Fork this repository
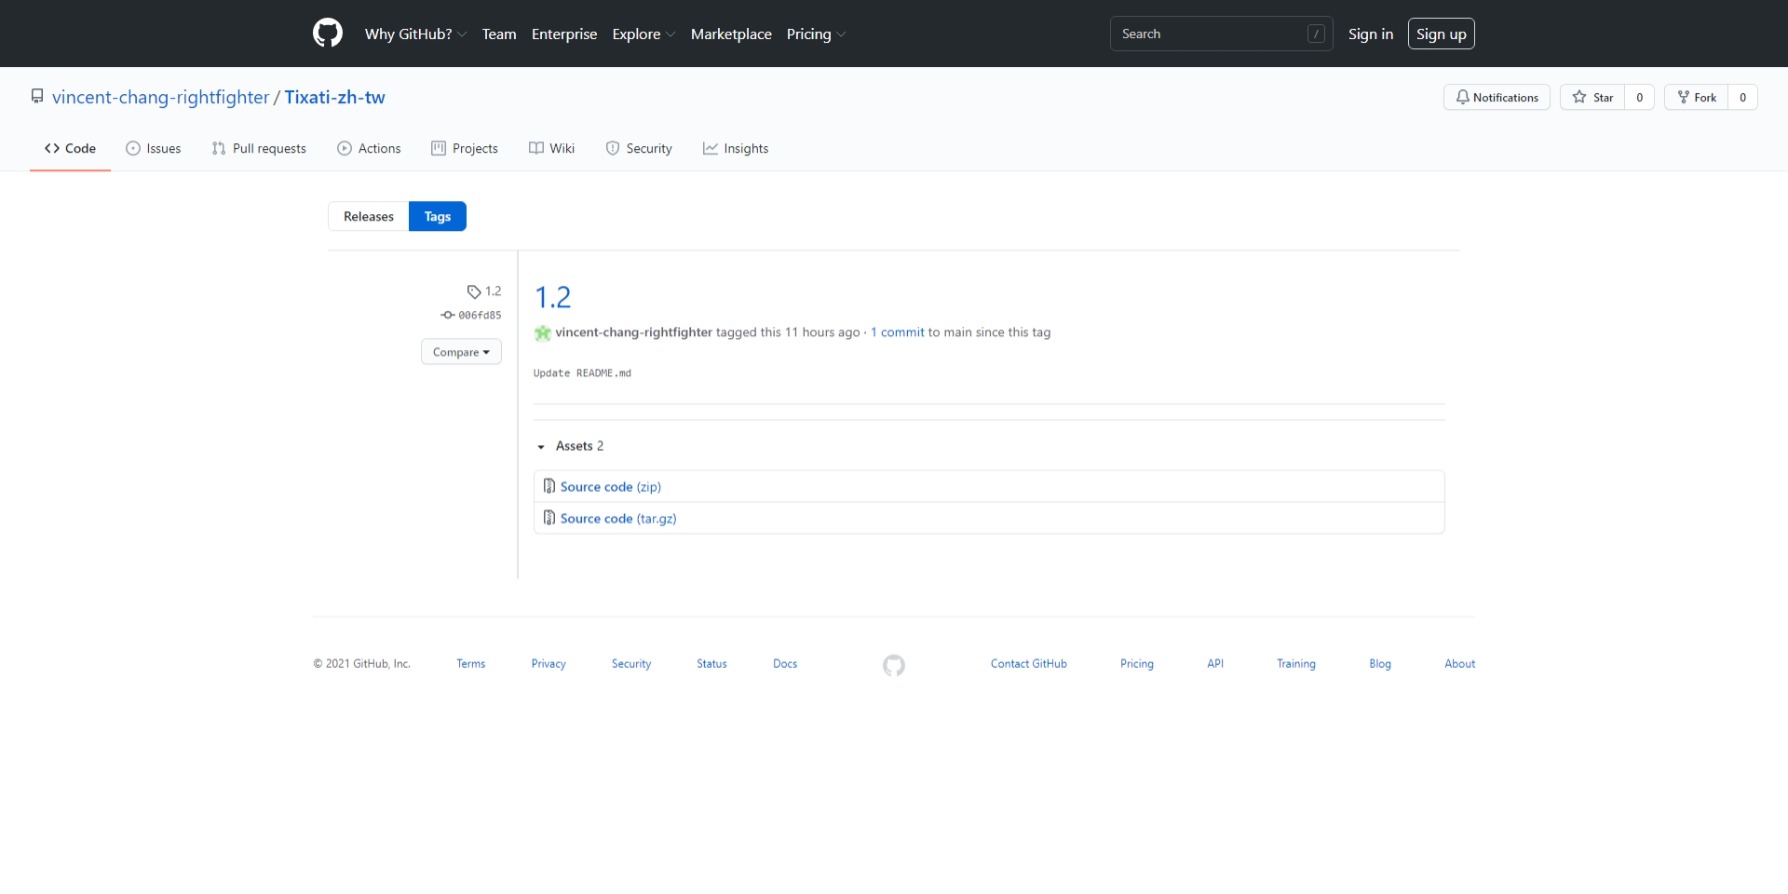1788x894 pixels. pos(1696,97)
